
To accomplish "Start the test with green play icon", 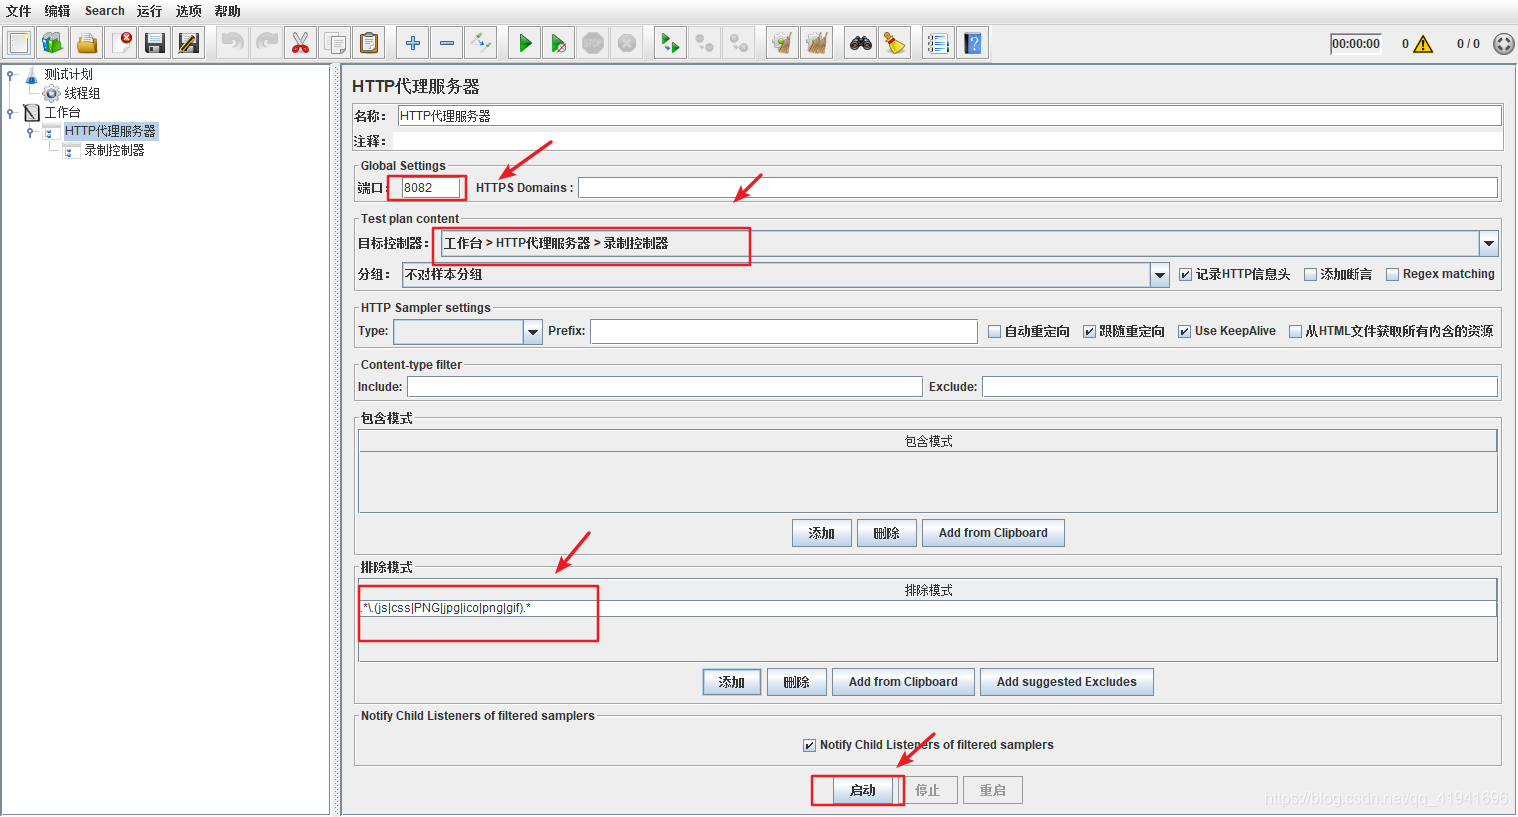I will pyautogui.click(x=525, y=43).
